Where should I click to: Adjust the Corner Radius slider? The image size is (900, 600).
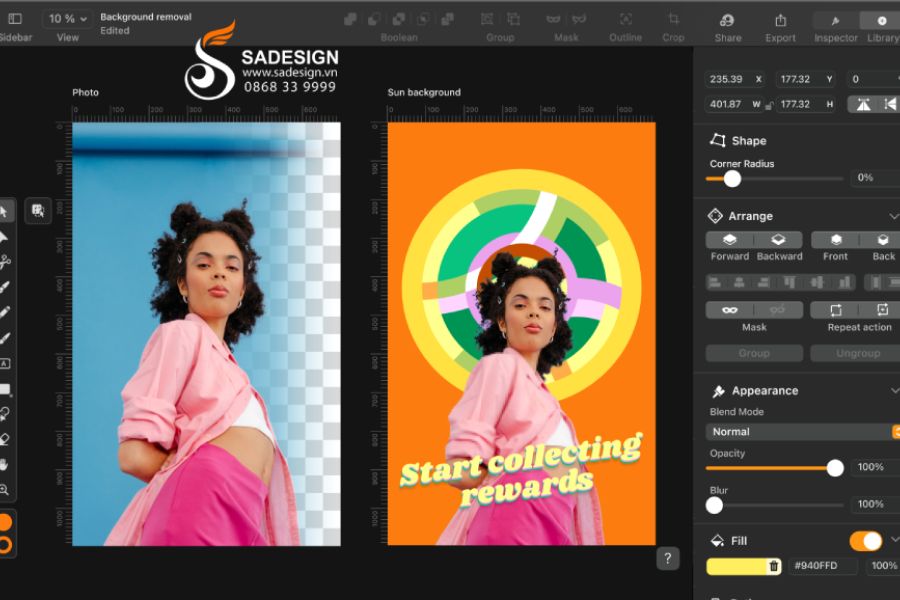732,179
